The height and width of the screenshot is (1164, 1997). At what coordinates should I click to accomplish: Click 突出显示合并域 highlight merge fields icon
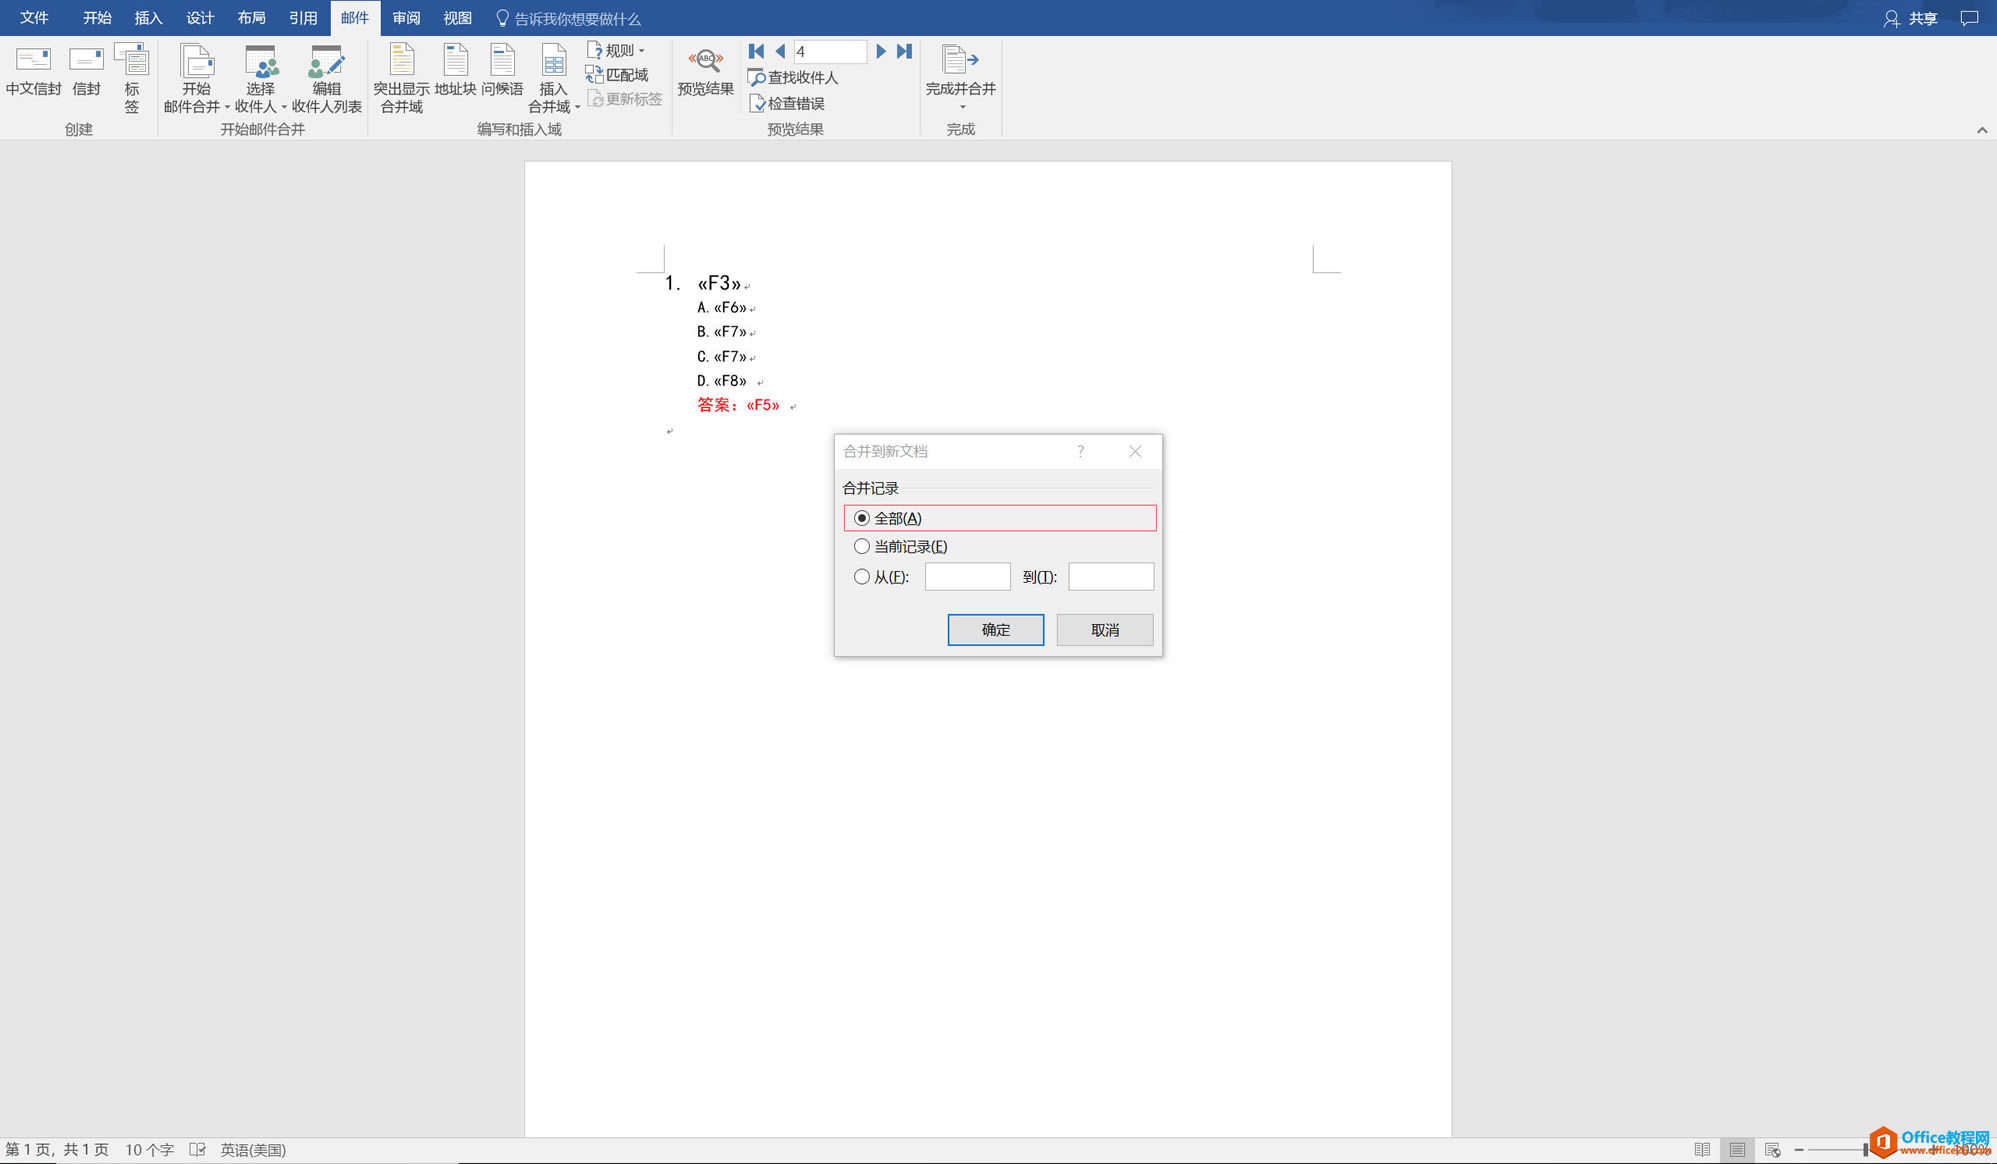click(401, 62)
